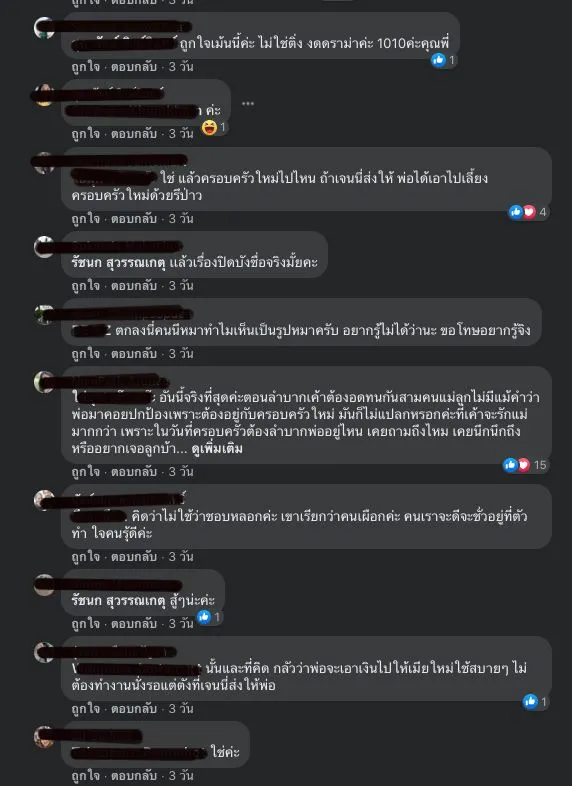Click the like reaction on the เมียใหม่ comment

pos(530,701)
